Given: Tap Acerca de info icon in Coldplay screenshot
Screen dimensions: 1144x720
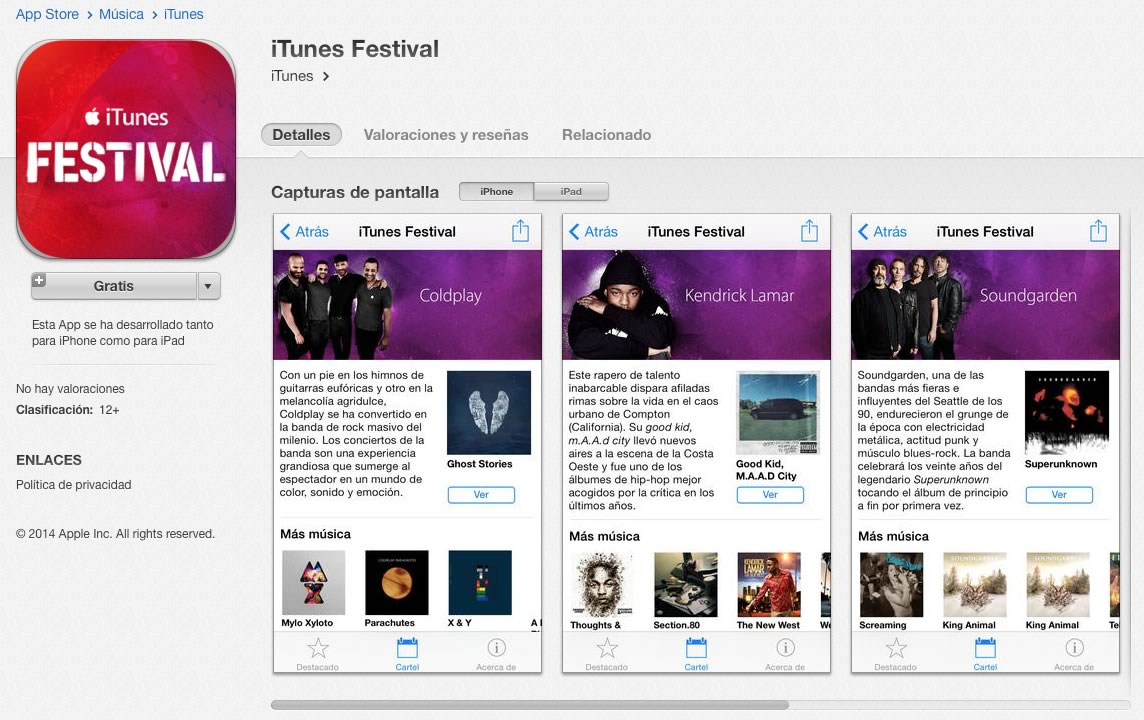Looking at the screenshot, I should pyautogui.click(x=496, y=648).
